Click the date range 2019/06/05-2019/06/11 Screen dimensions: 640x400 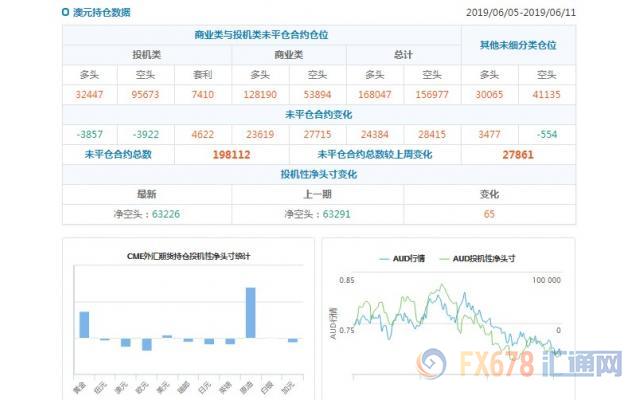coord(521,13)
